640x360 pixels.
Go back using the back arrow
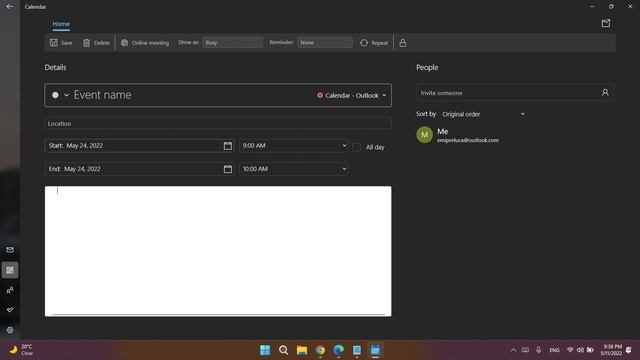tap(9, 7)
